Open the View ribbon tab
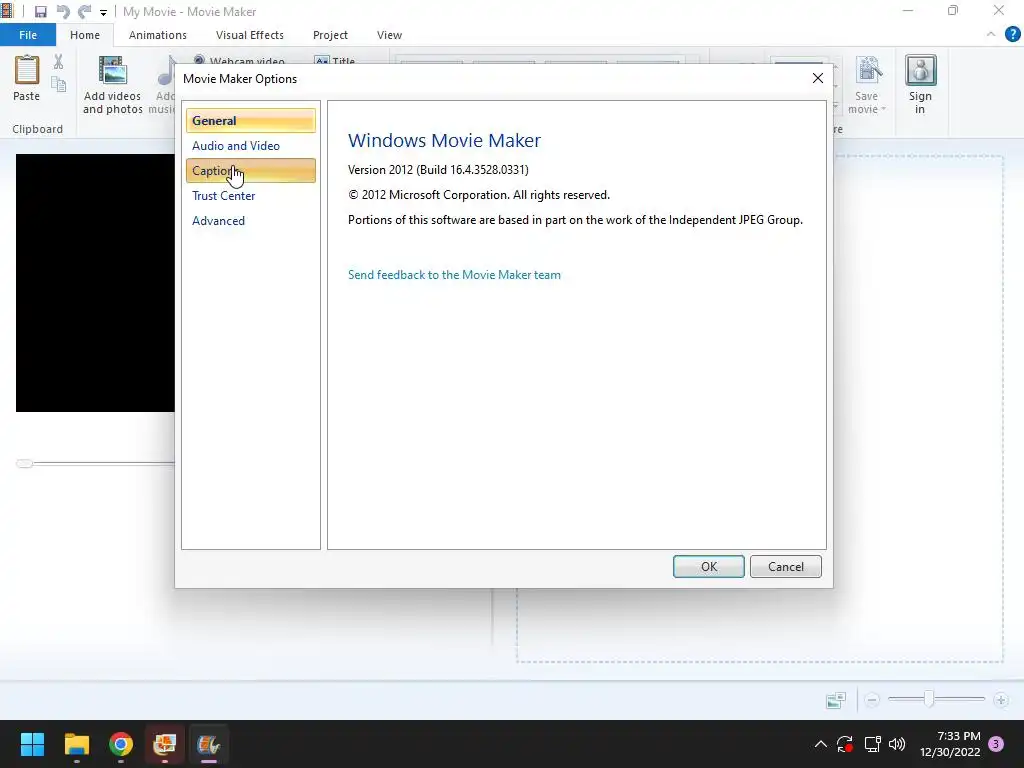The image size is (1024, 768). pyautogui.click(x=389, y=35)
